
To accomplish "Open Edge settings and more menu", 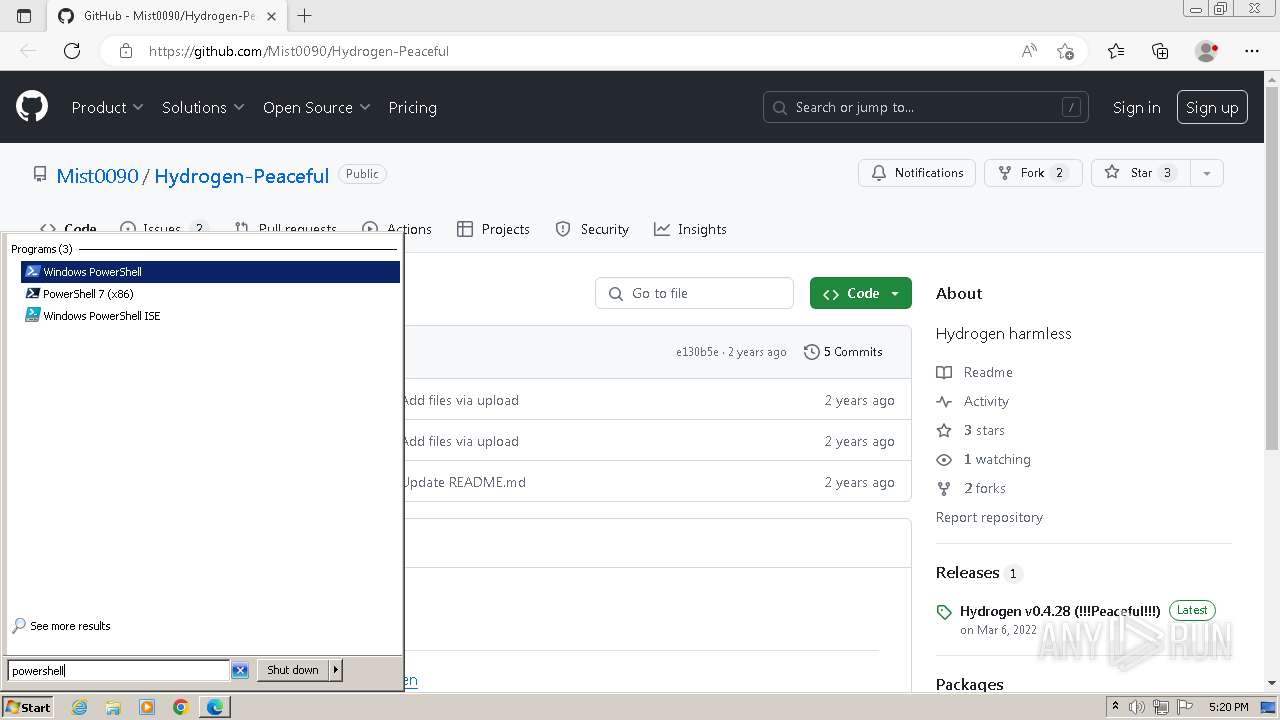I will 1252,51.
